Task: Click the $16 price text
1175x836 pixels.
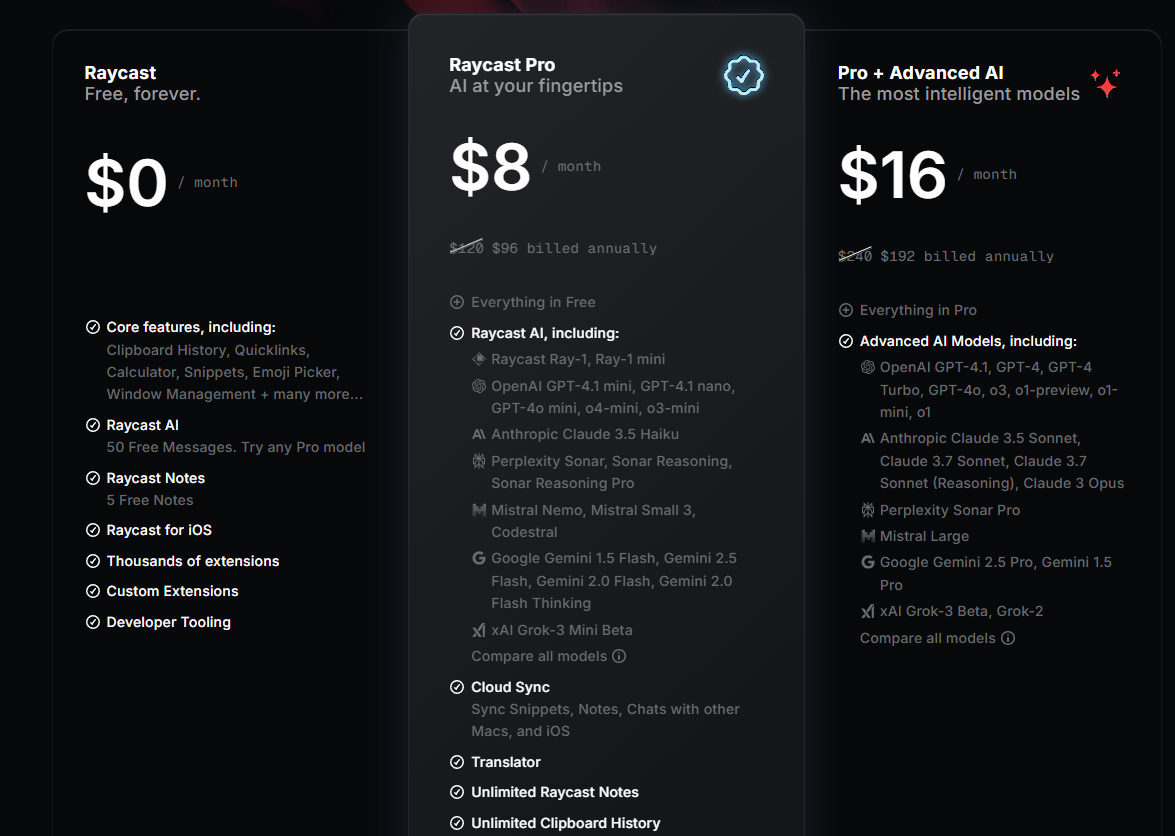Action: (x=892, y=175)
